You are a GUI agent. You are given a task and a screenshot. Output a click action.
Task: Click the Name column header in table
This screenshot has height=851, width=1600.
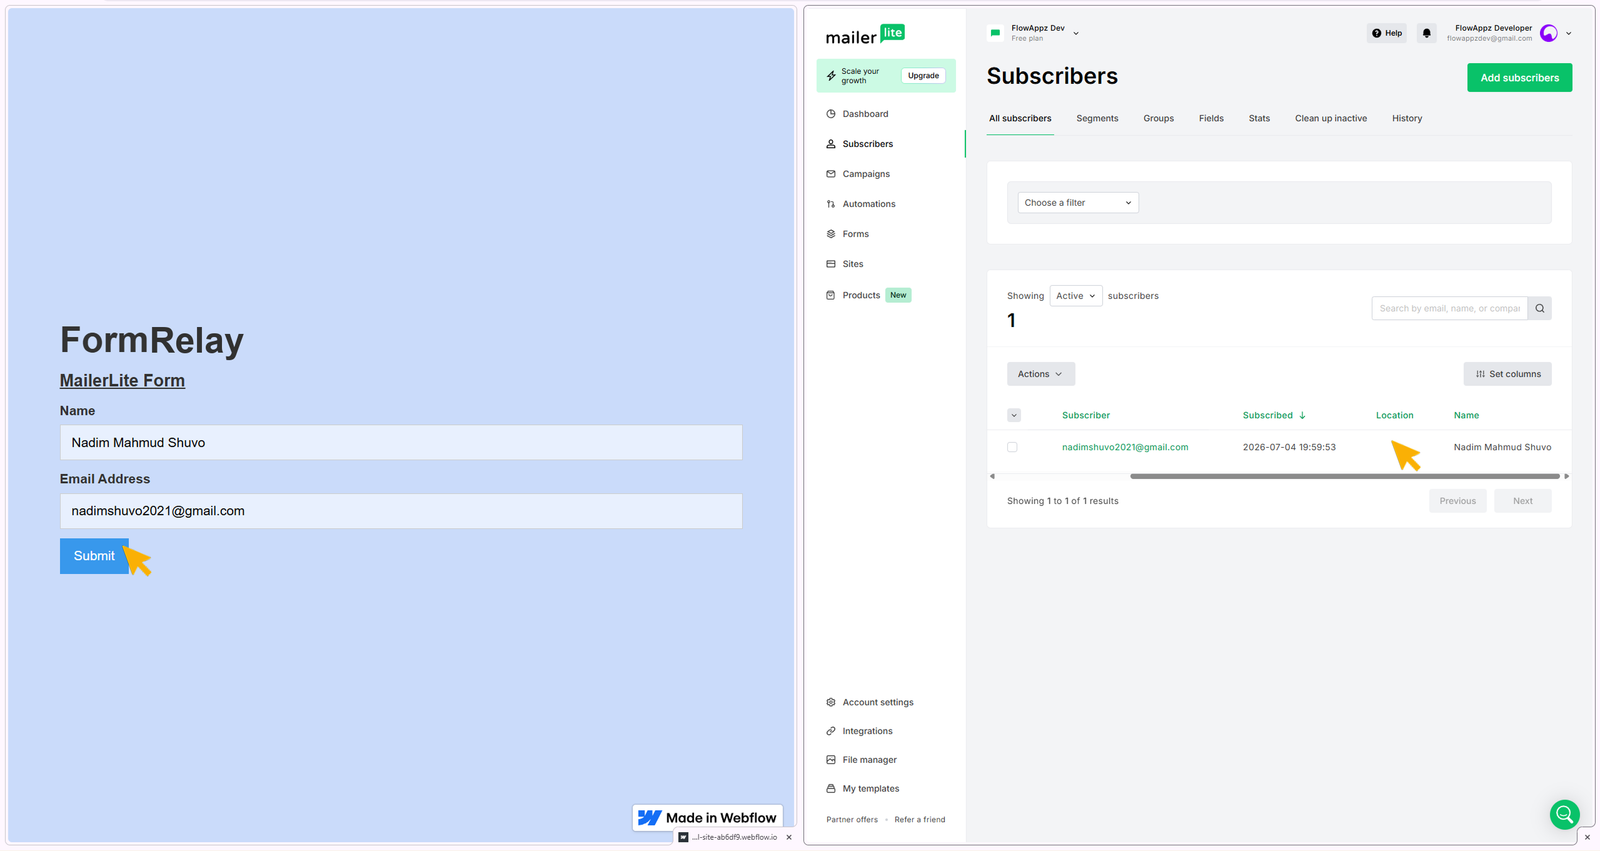click(1466, 415)
